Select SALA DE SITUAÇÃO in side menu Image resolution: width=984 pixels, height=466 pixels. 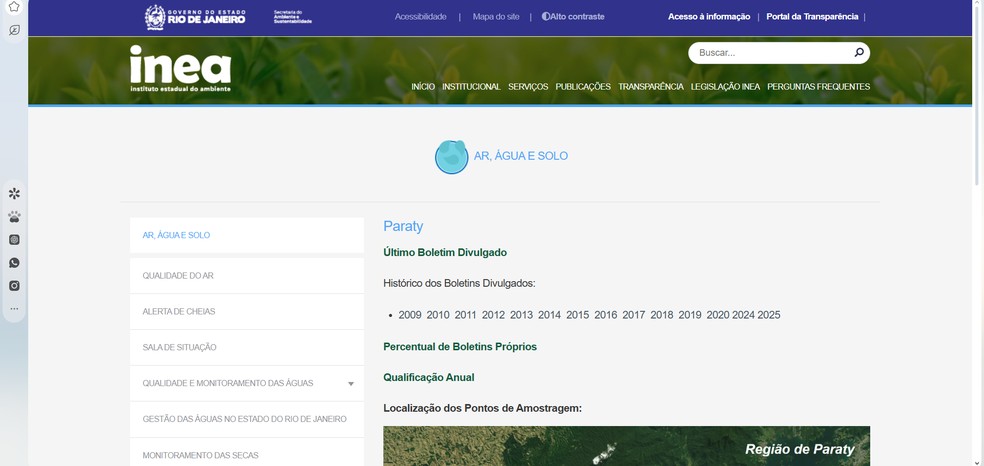coord(247,347)
